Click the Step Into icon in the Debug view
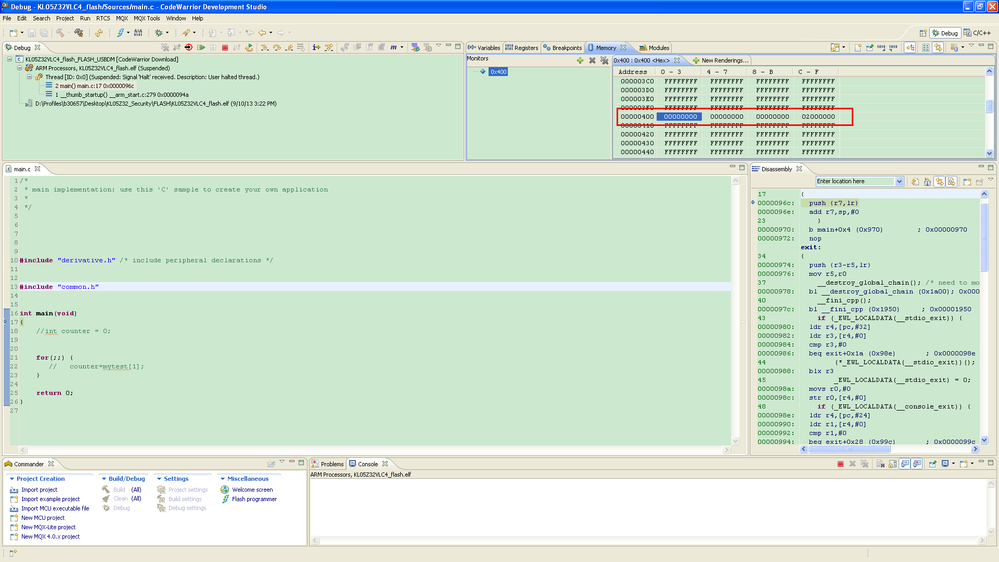Viewport: 999px width, 562px height. (264, 48)
